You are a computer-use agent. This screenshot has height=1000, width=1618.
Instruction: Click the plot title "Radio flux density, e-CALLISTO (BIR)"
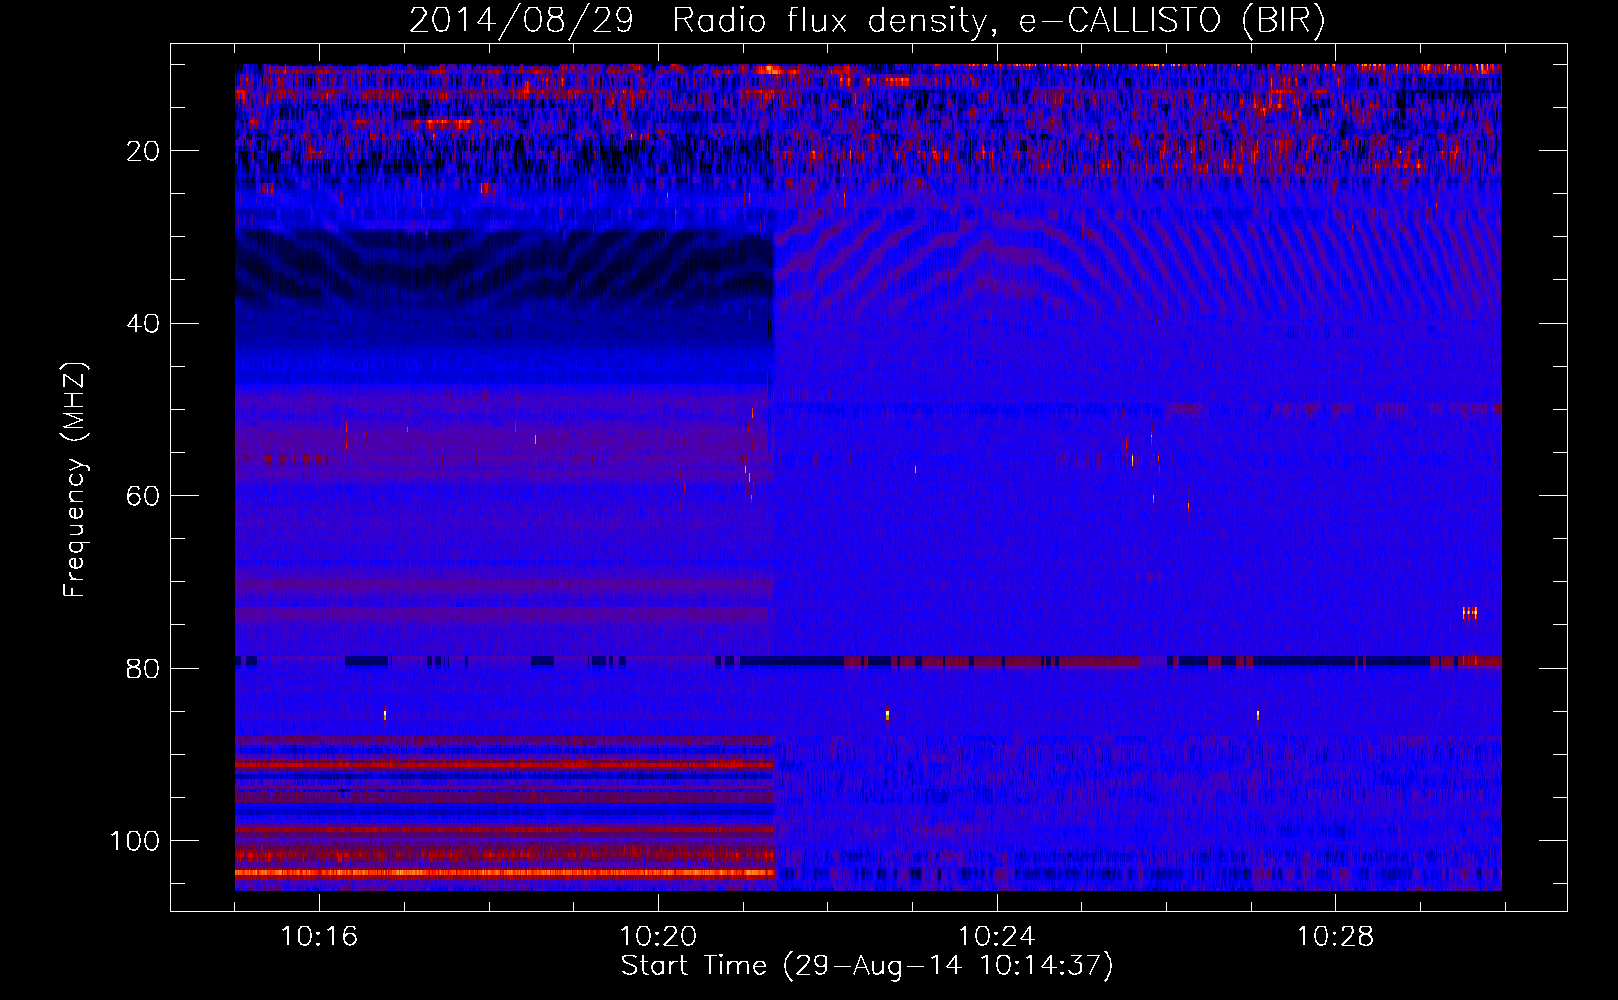click(998, 20)
